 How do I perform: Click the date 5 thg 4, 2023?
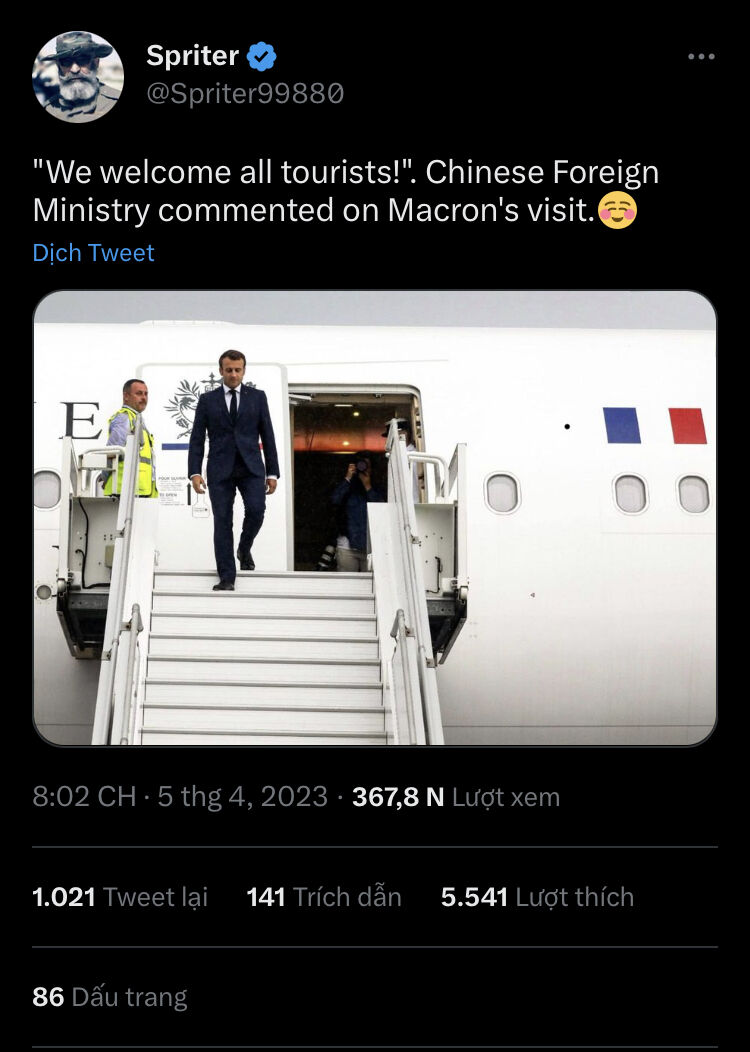pos(242,797)
